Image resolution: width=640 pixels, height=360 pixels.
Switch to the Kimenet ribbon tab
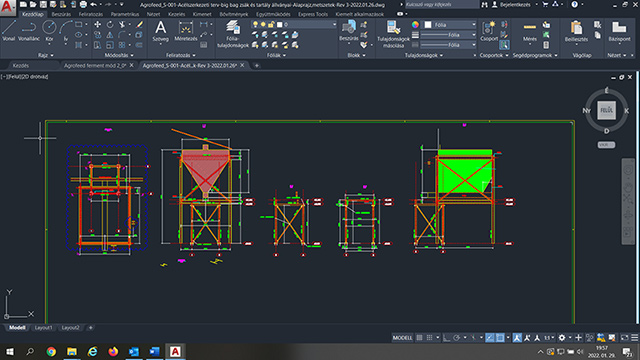(202, 14)
